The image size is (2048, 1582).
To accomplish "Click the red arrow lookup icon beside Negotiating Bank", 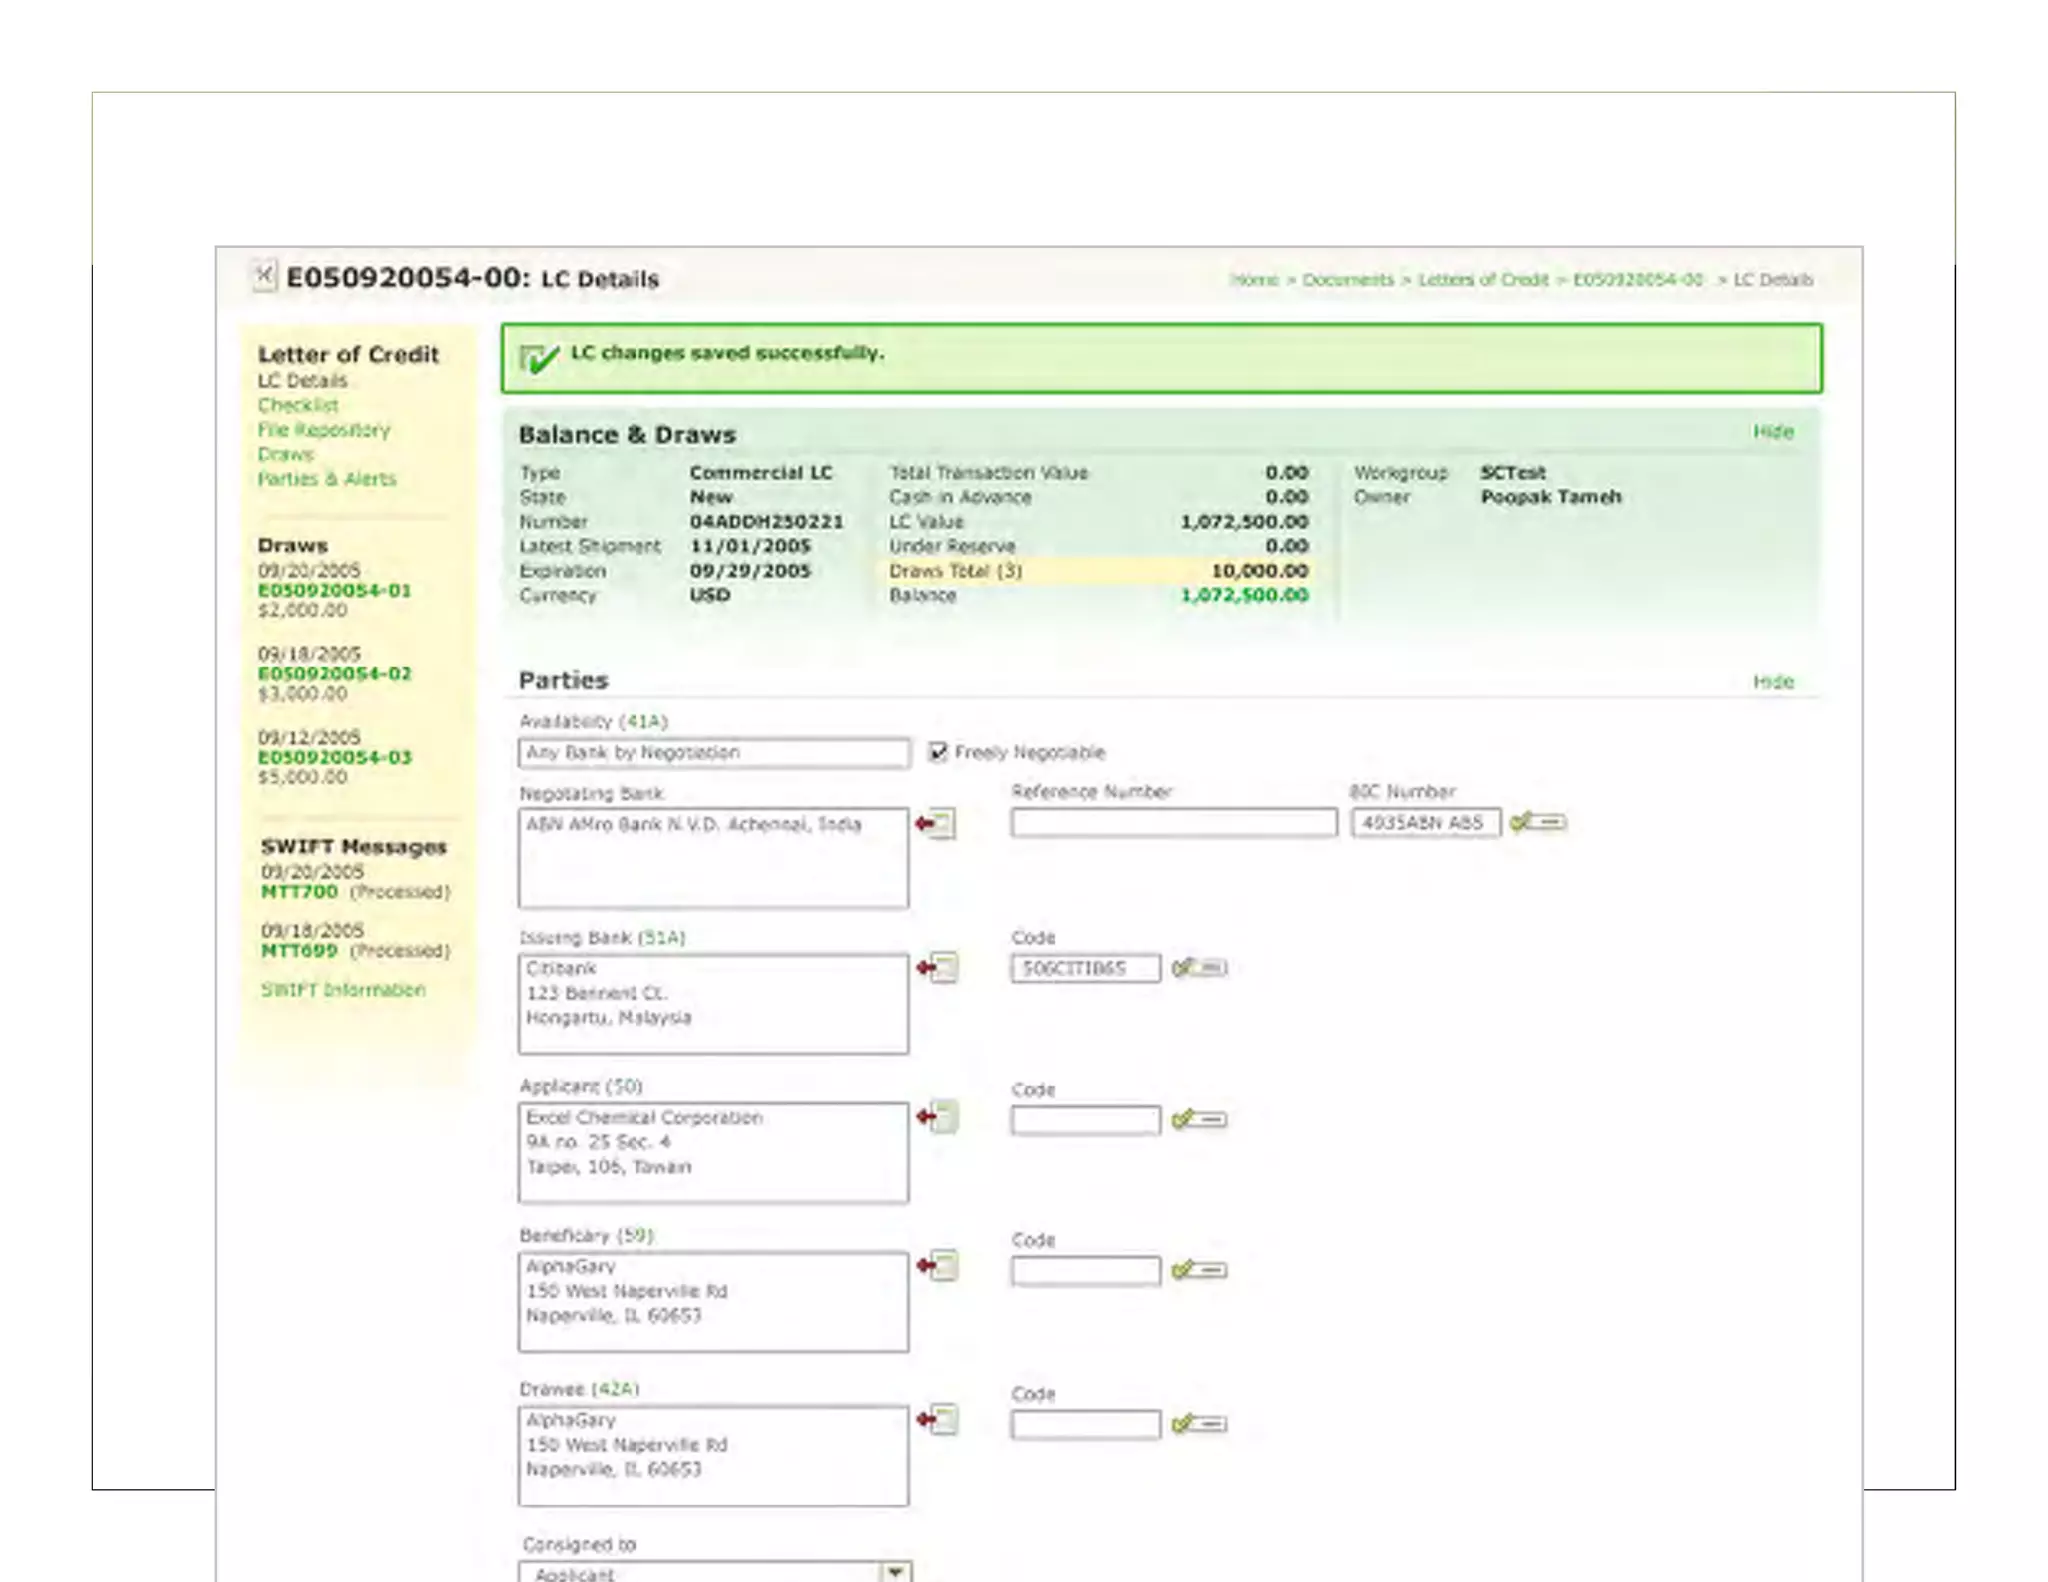I will pos(936,824).
